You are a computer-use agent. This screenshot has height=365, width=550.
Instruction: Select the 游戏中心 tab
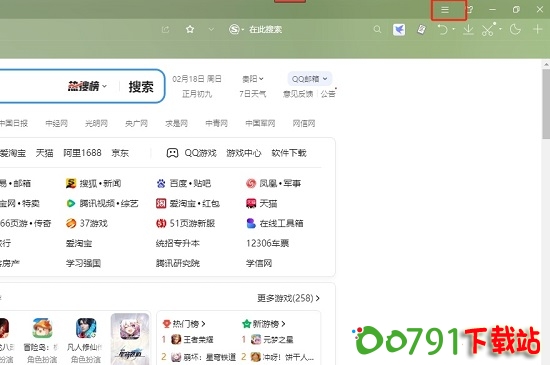click(x=244, y=153)
